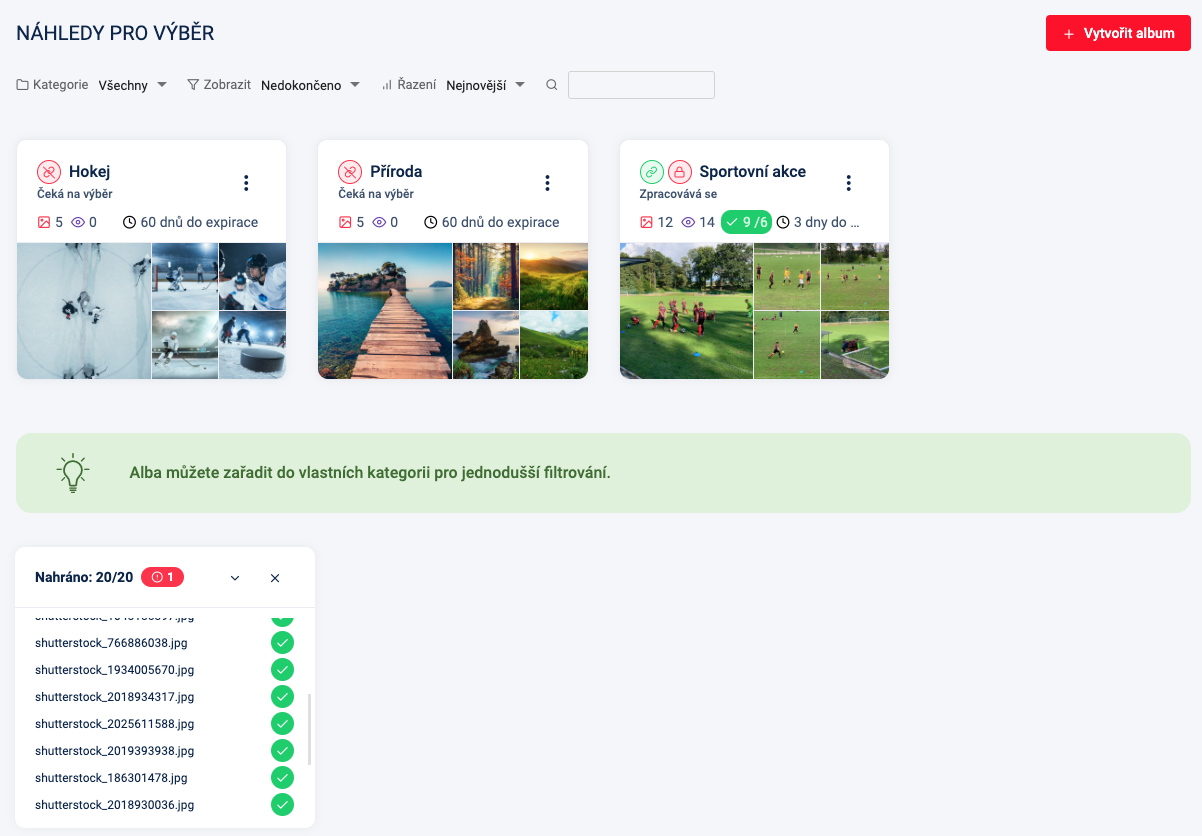Click the upload list scrollbar

click(x=309, y=730)
